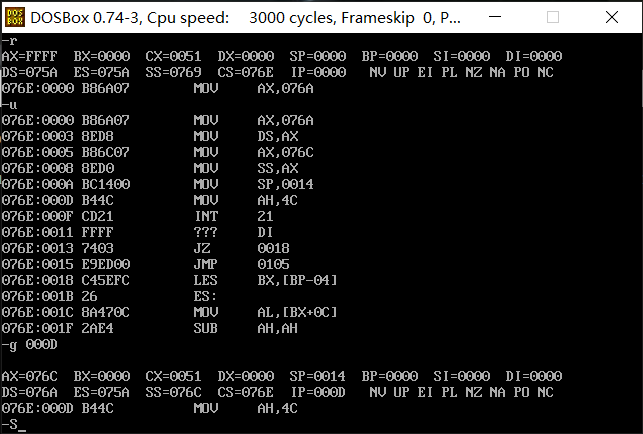Click the 'SP=0014' register value
The width and height of the screenshot is (643, 434).
[x=317, y=376]
